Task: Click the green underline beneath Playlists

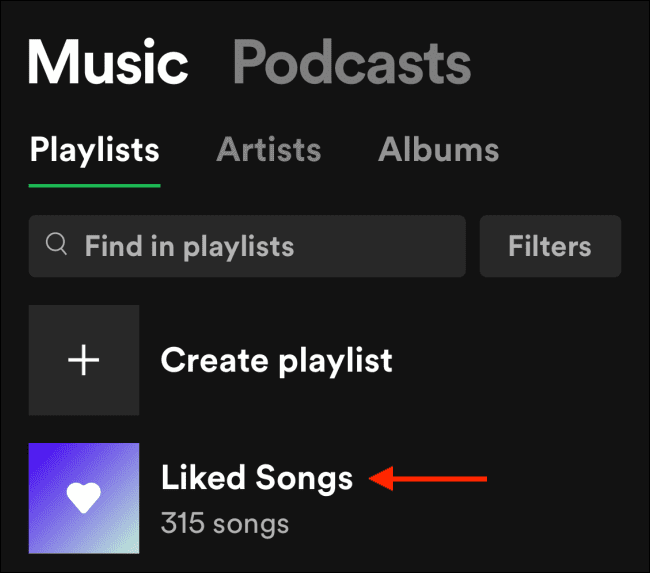Action: pyautogui.click(x=94, y=185)
